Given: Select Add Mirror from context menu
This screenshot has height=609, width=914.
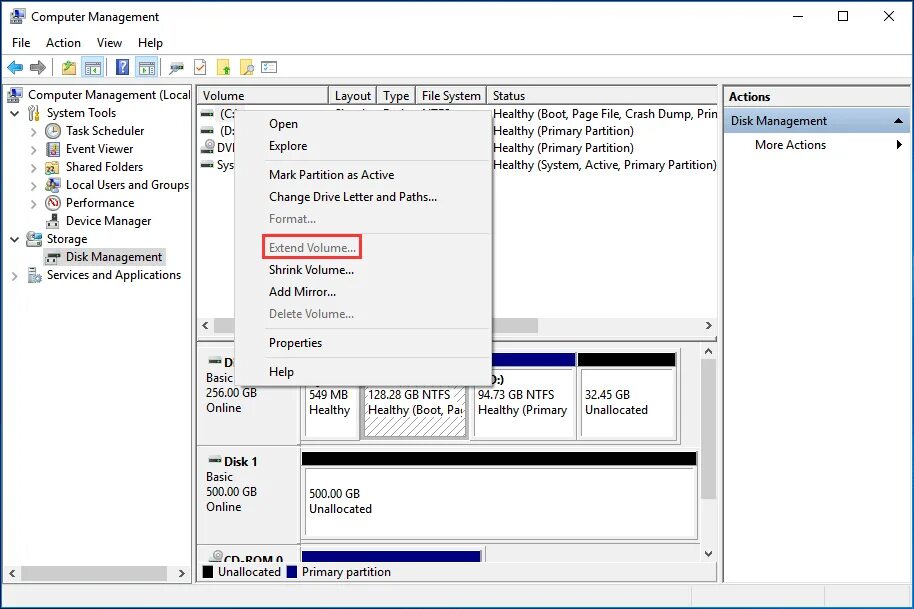Looking at the screenshot, I should pyautogui.click(x=363, y=292).
